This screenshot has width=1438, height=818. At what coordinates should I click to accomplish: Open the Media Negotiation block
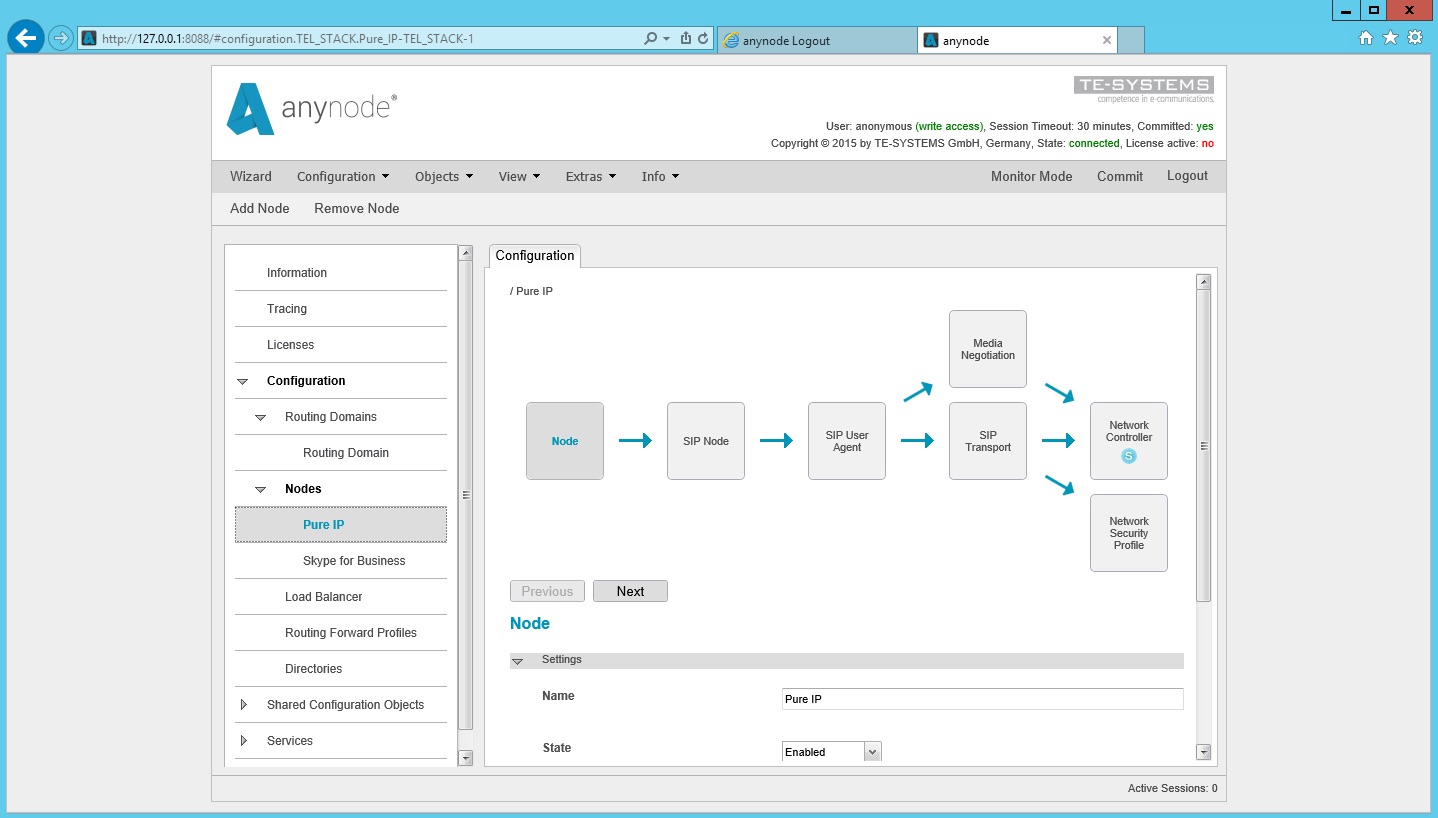pos(987,349)
